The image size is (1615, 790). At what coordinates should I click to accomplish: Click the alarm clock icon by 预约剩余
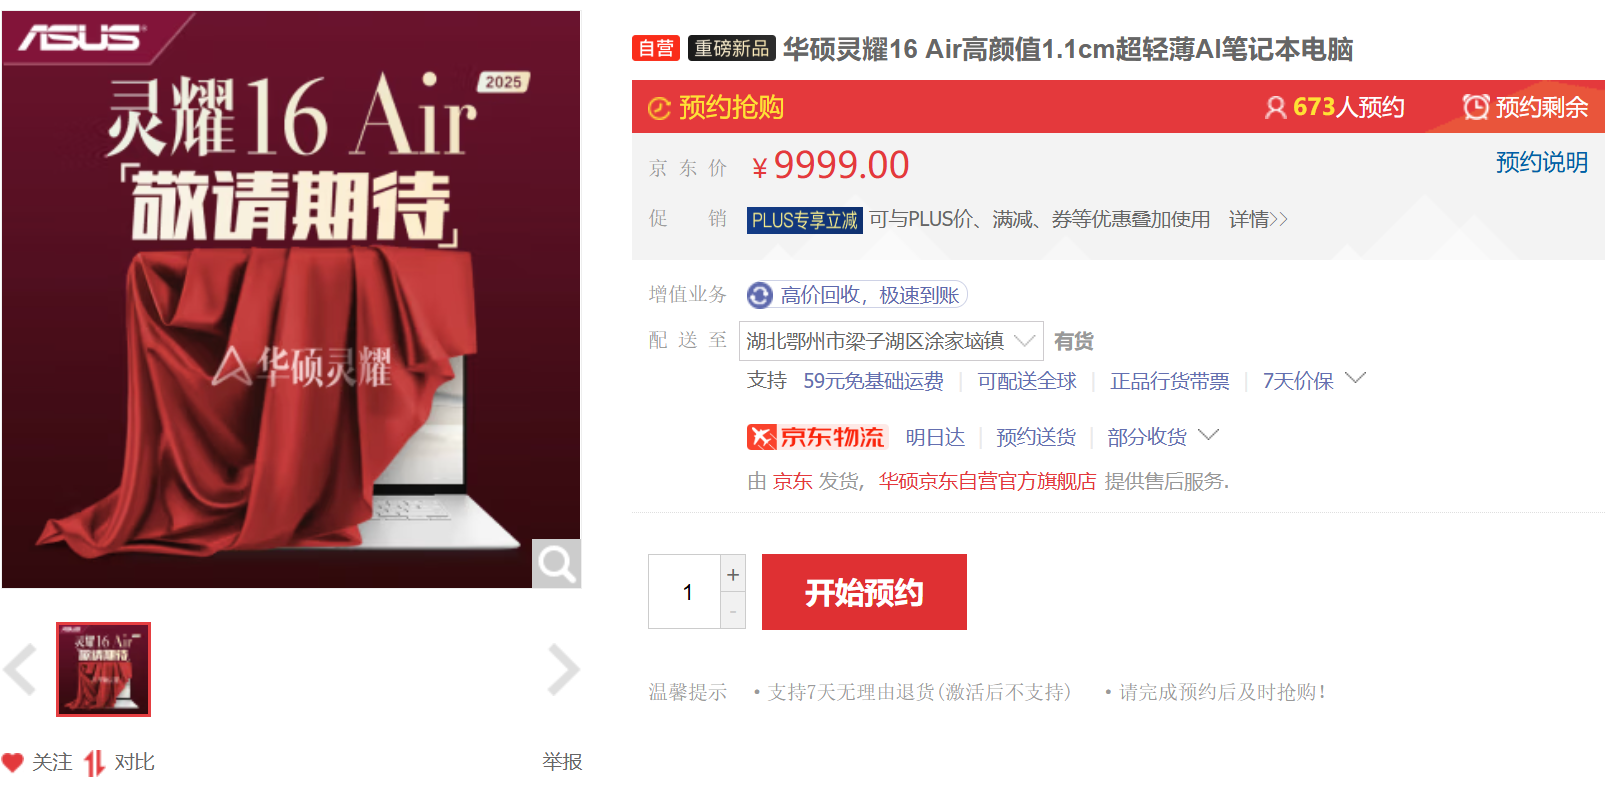(x=1475, y=107)
